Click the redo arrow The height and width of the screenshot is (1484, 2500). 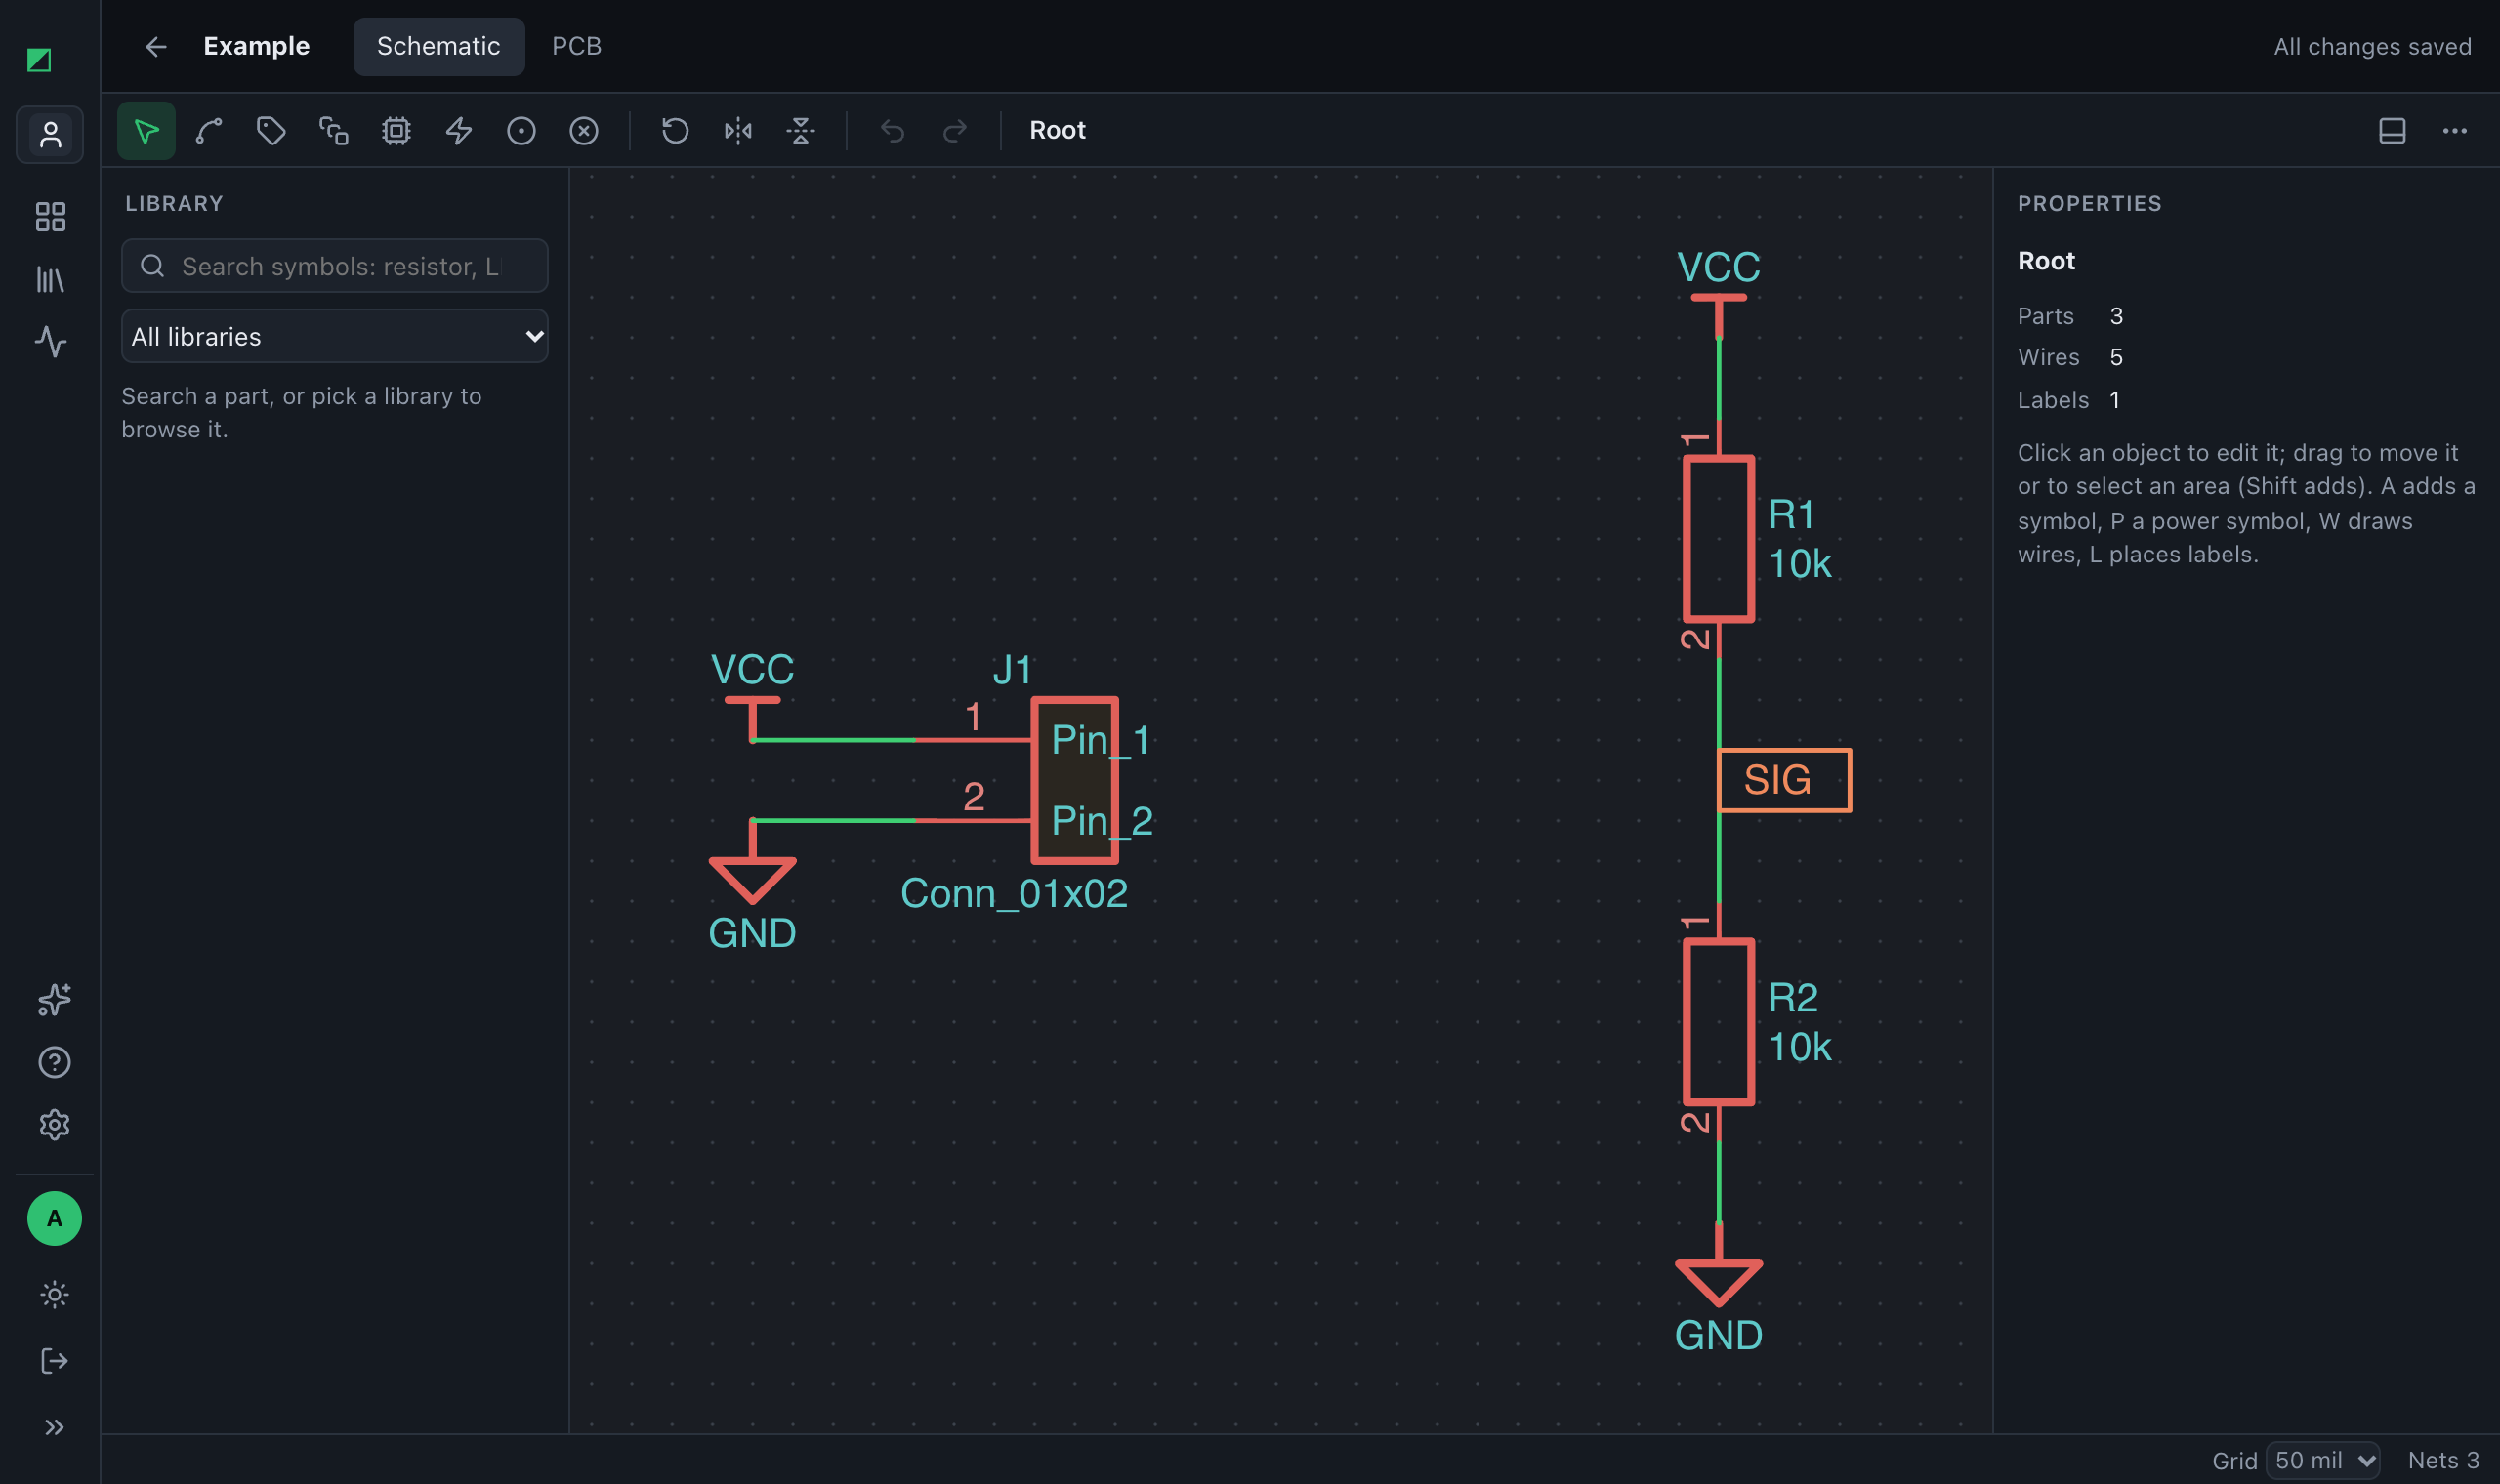point(955,131)
